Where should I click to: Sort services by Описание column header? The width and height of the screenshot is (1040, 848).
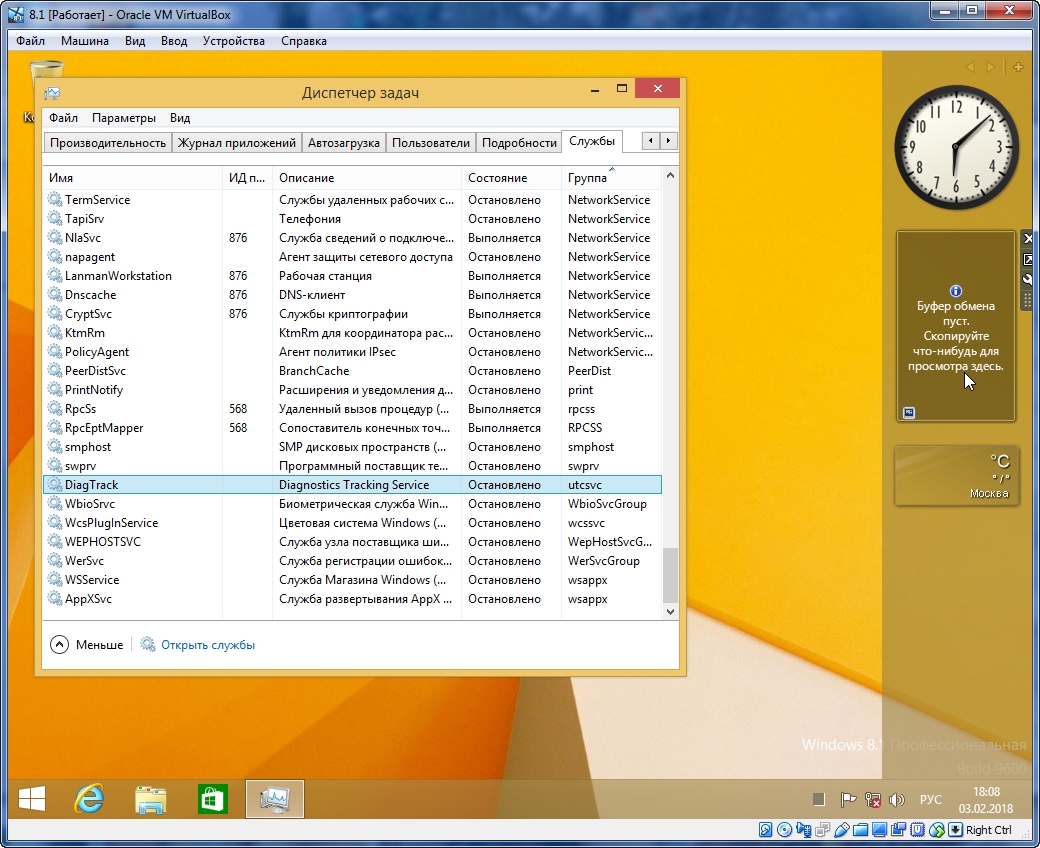click(366, 178)
